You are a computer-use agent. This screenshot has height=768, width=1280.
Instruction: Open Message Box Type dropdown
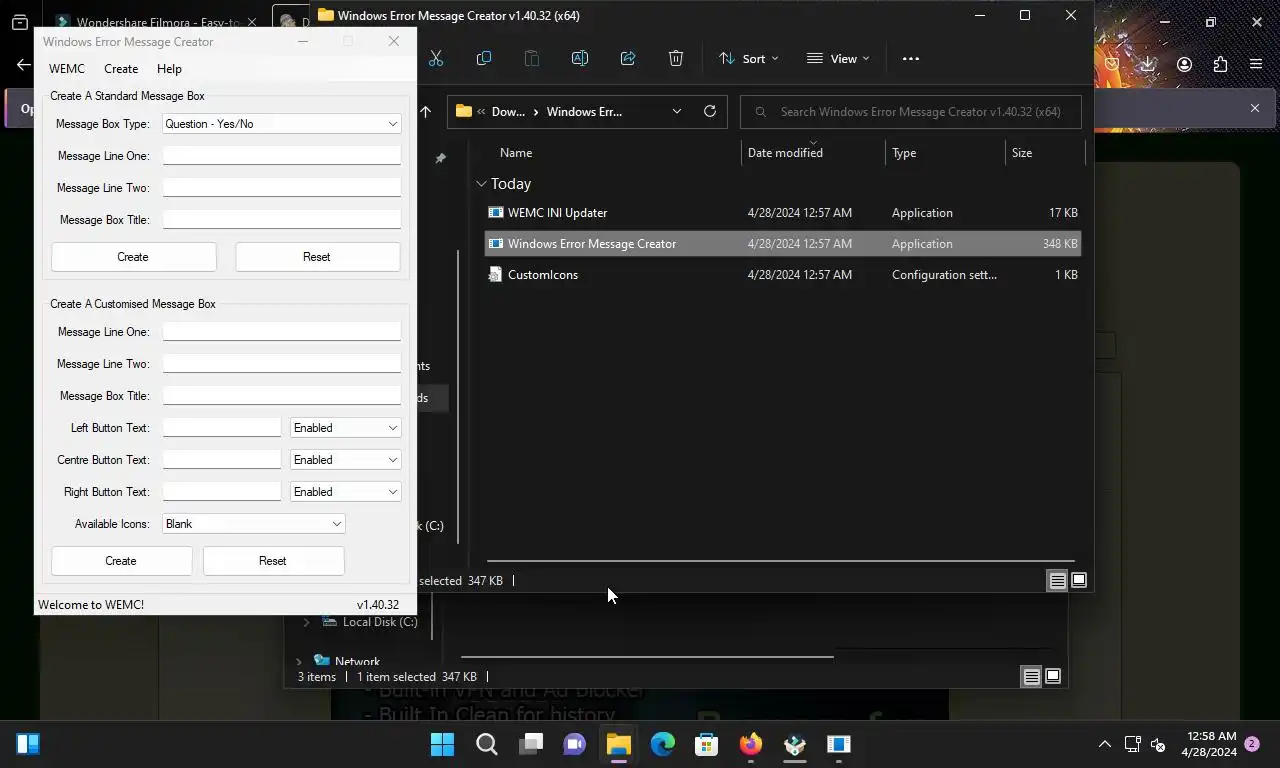coord(282,124)
